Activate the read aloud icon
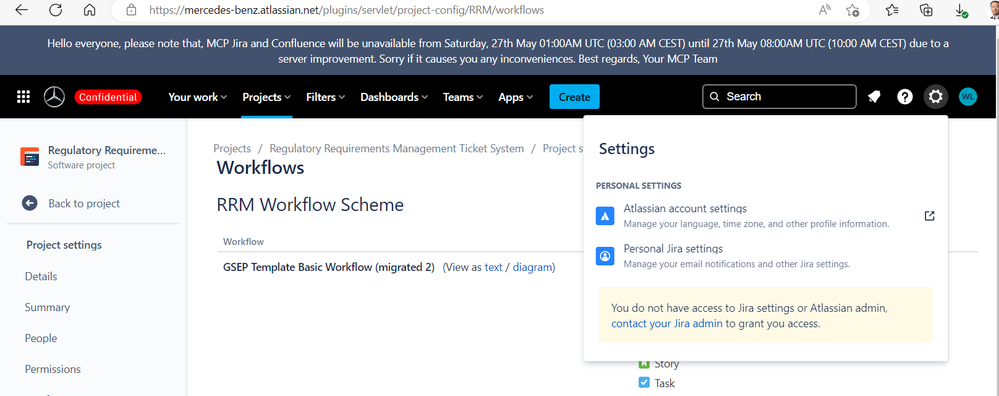This screenshot has height=396, width=999. pyautogui.click(x=825, y=10)
